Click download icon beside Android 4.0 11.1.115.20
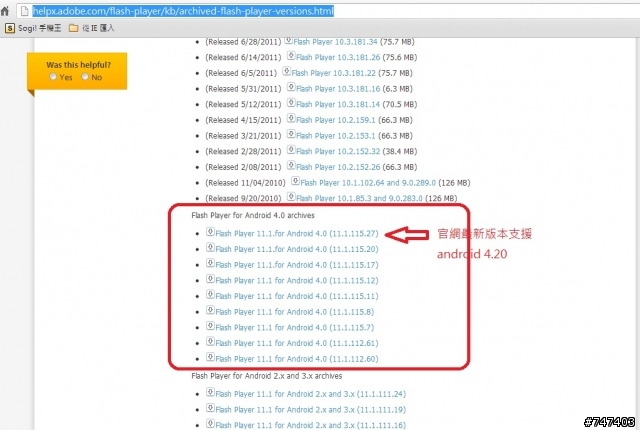The height and width of the screenshot is (430, 640). point(210,247)
